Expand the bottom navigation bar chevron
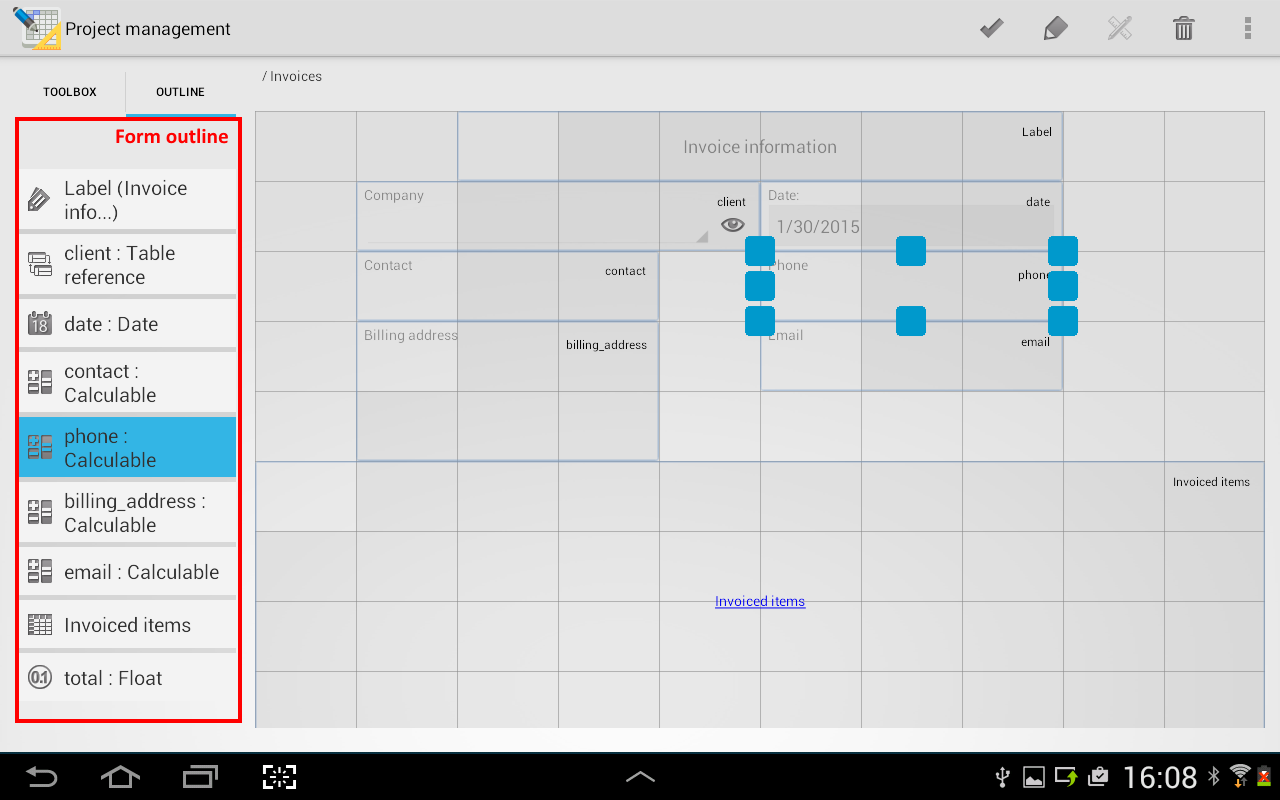Image resolution: width=1280 pixels, height=800 pixels. (640, 776)
